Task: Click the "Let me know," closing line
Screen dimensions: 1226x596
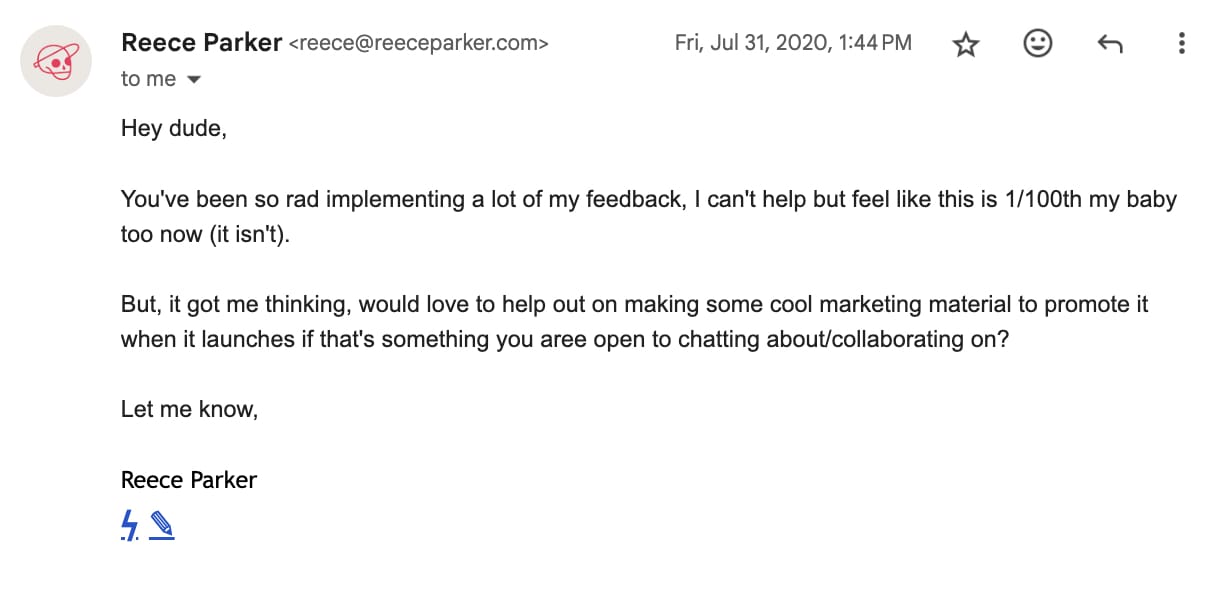Action: (x=189, y=409)
